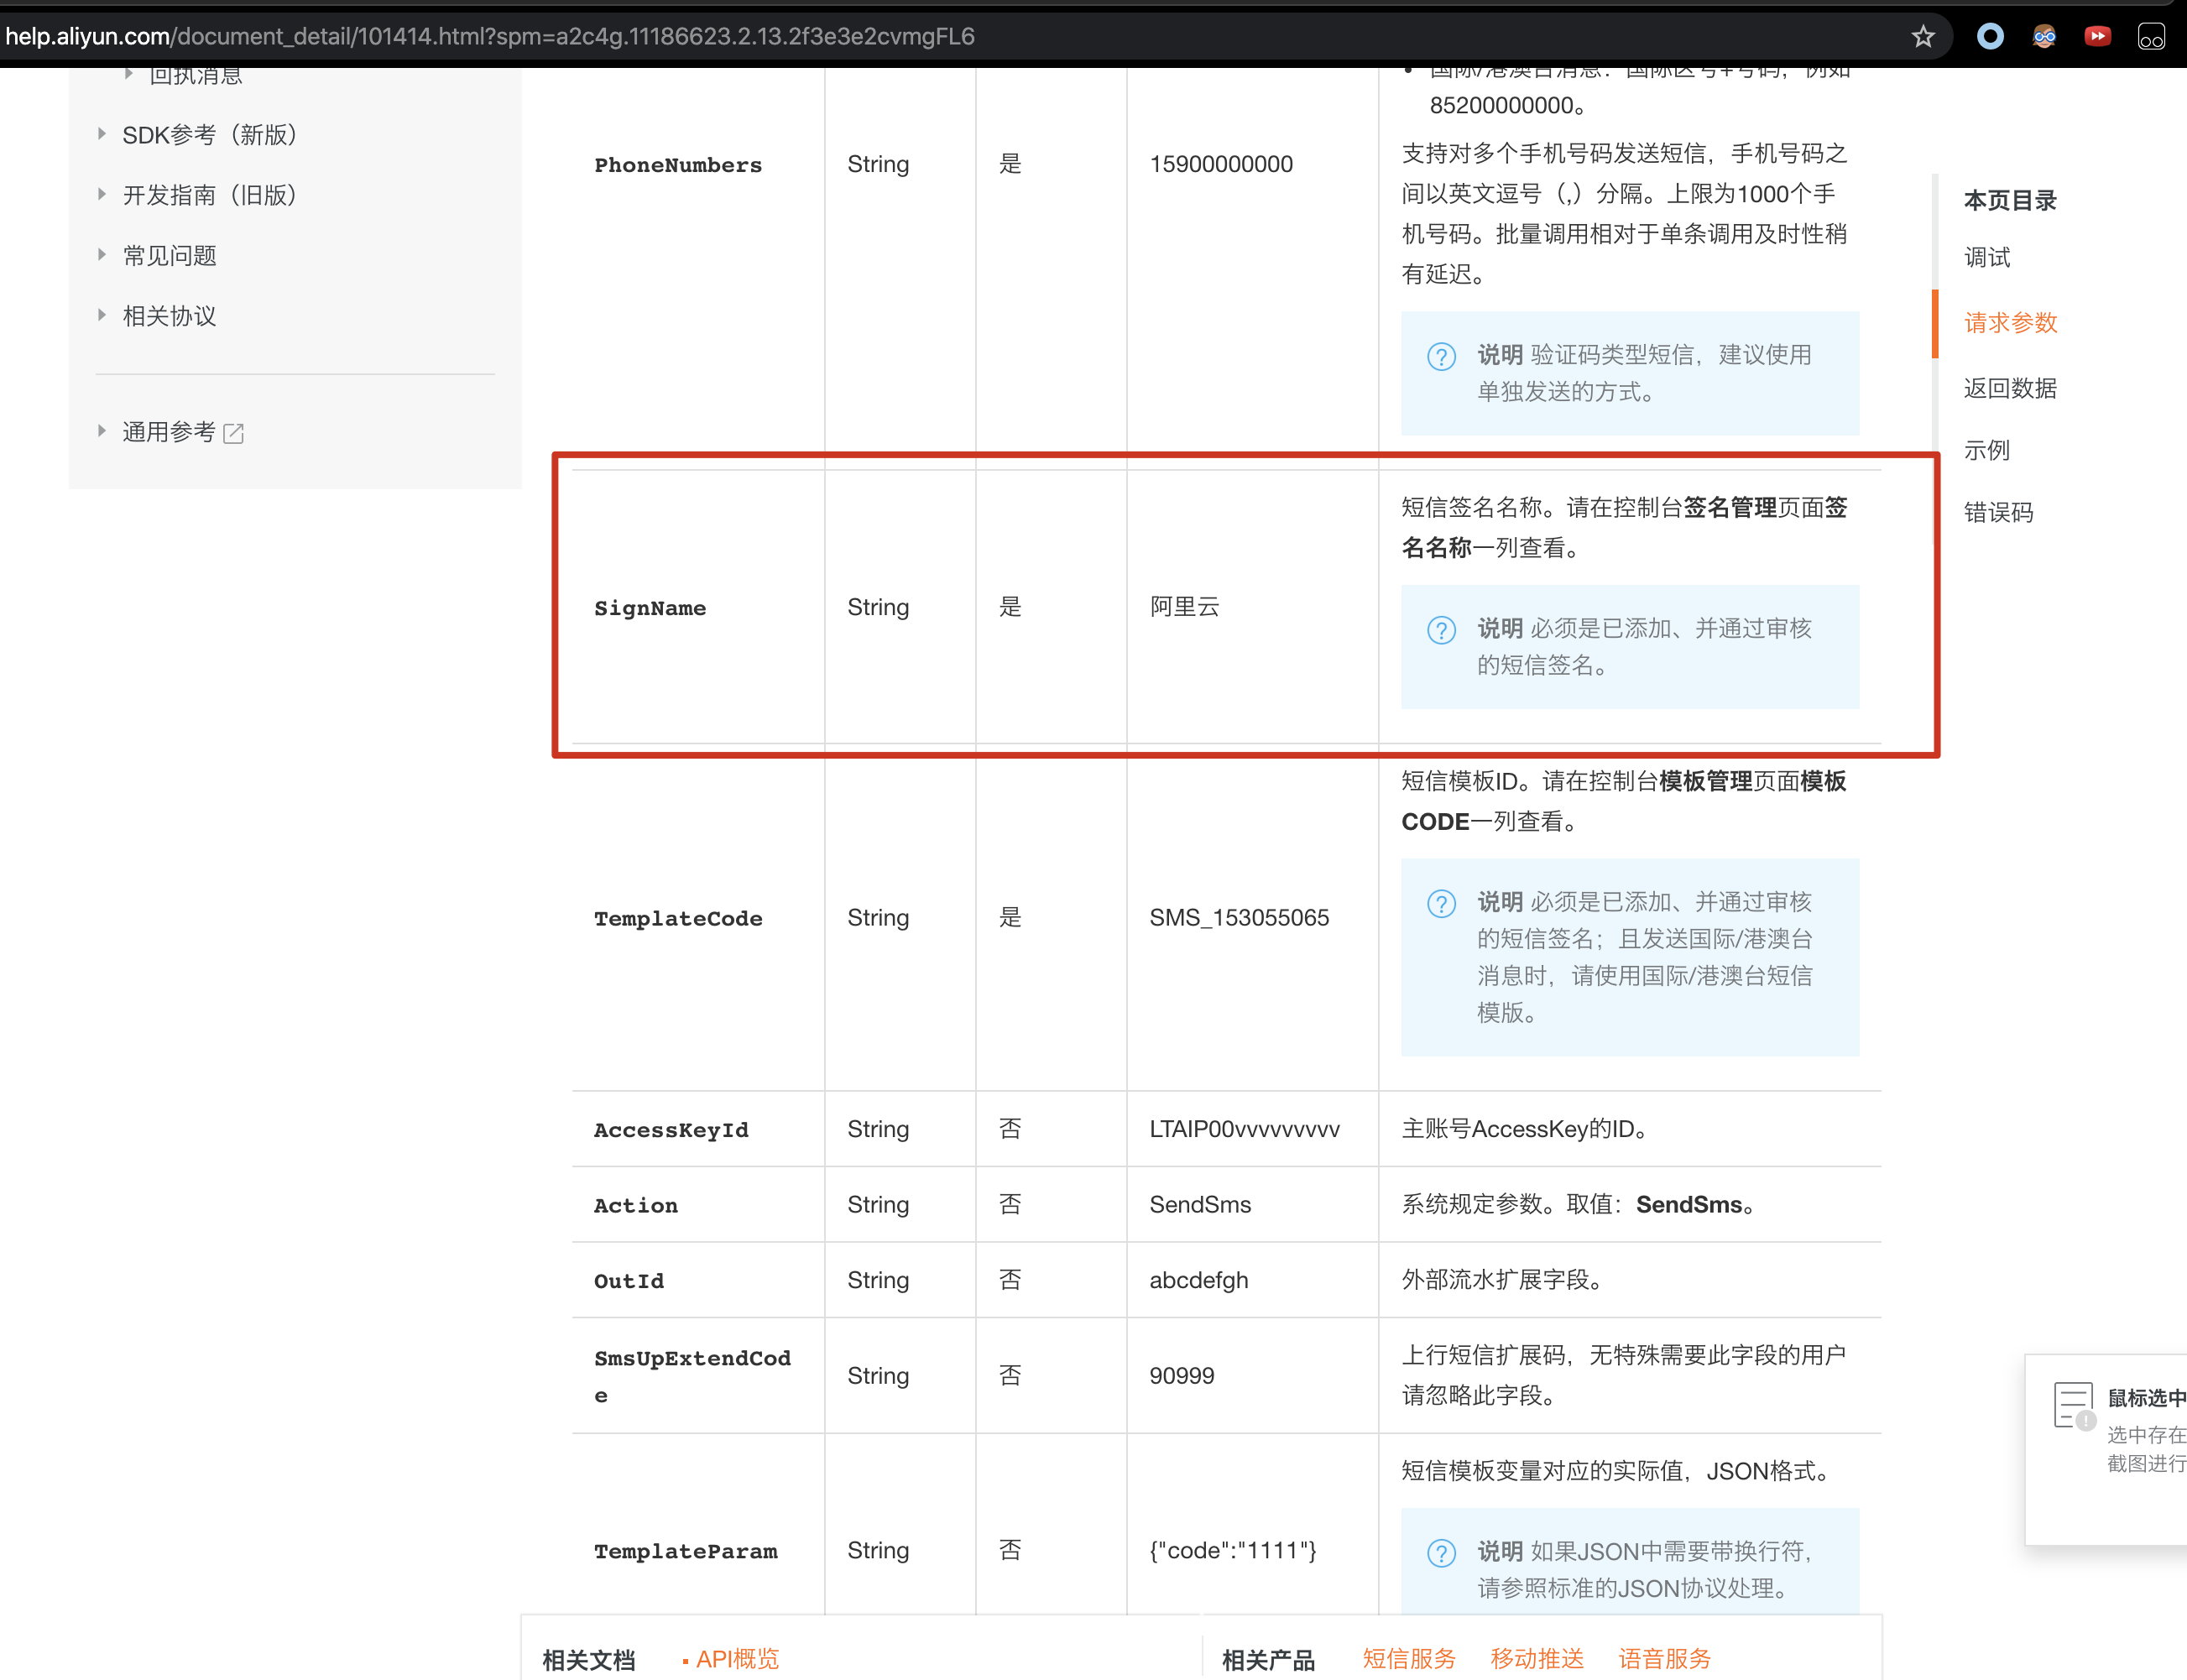Click the blue circle browser extension icon
The height and width of the screenshot is (1680, 2187).
coord(1990,37)
